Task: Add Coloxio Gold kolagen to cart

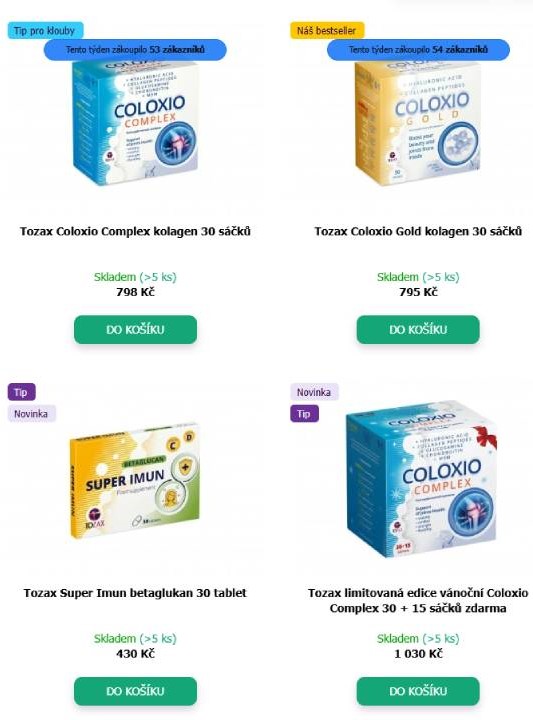Action: click(418, 329)
